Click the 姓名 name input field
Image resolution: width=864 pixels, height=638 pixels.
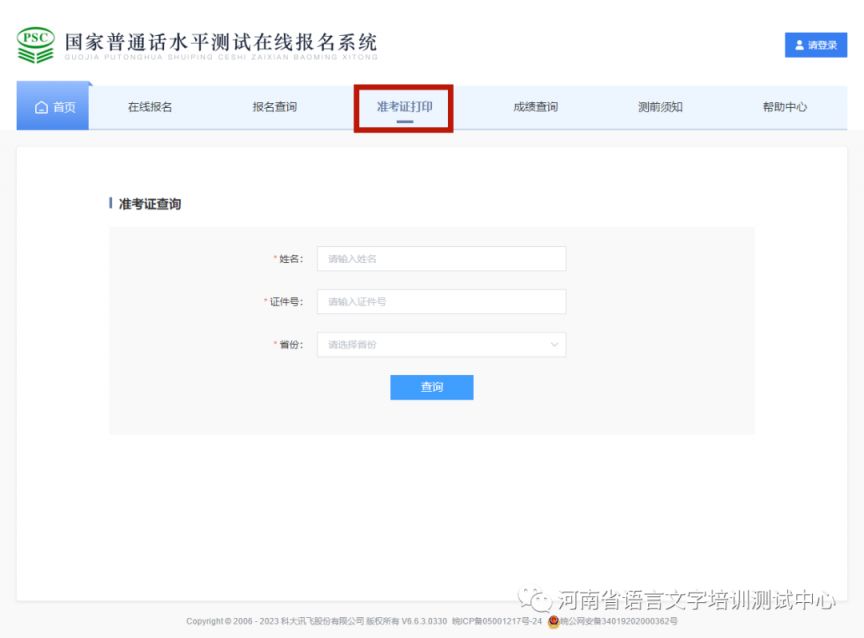click(440, 258)
